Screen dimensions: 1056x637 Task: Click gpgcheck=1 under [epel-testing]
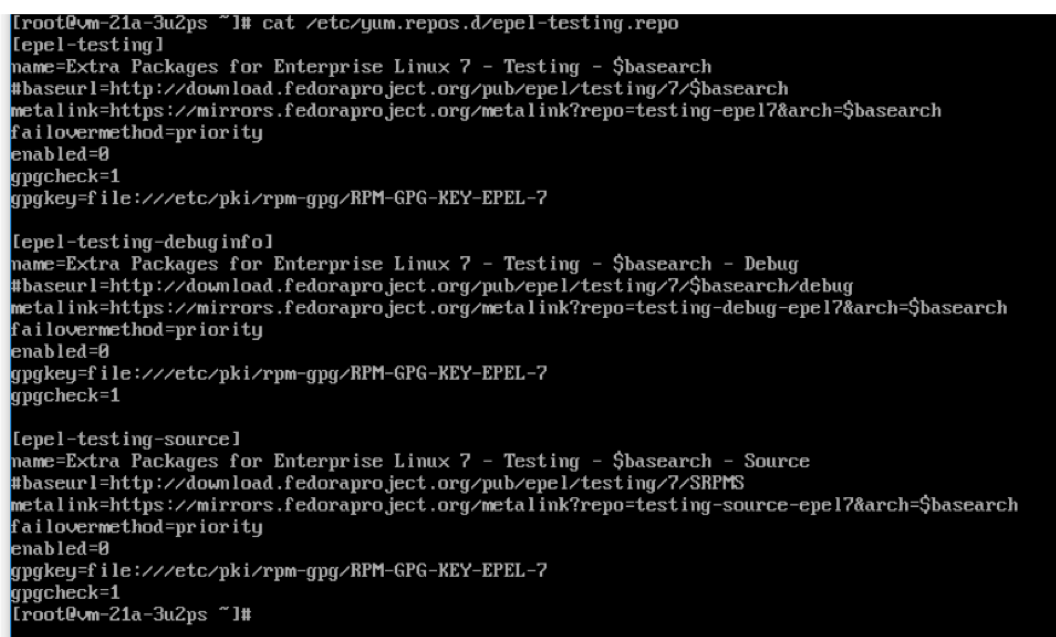(65, 176)
